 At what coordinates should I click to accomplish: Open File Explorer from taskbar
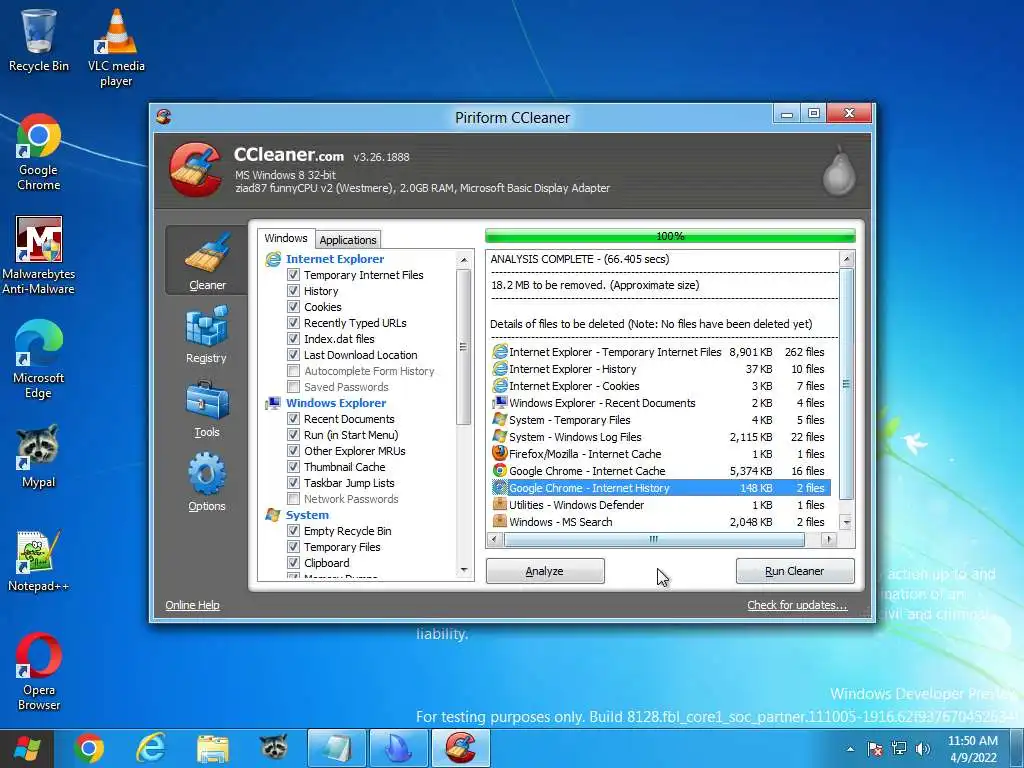pyautogui.click(x=213, y=748)
